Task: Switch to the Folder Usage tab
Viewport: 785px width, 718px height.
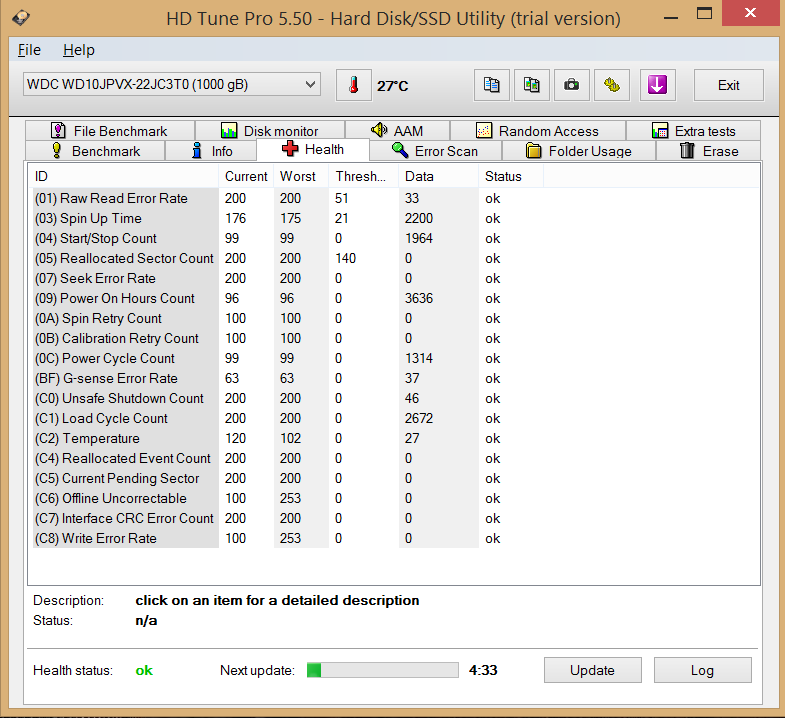Action: pos(579,151)
